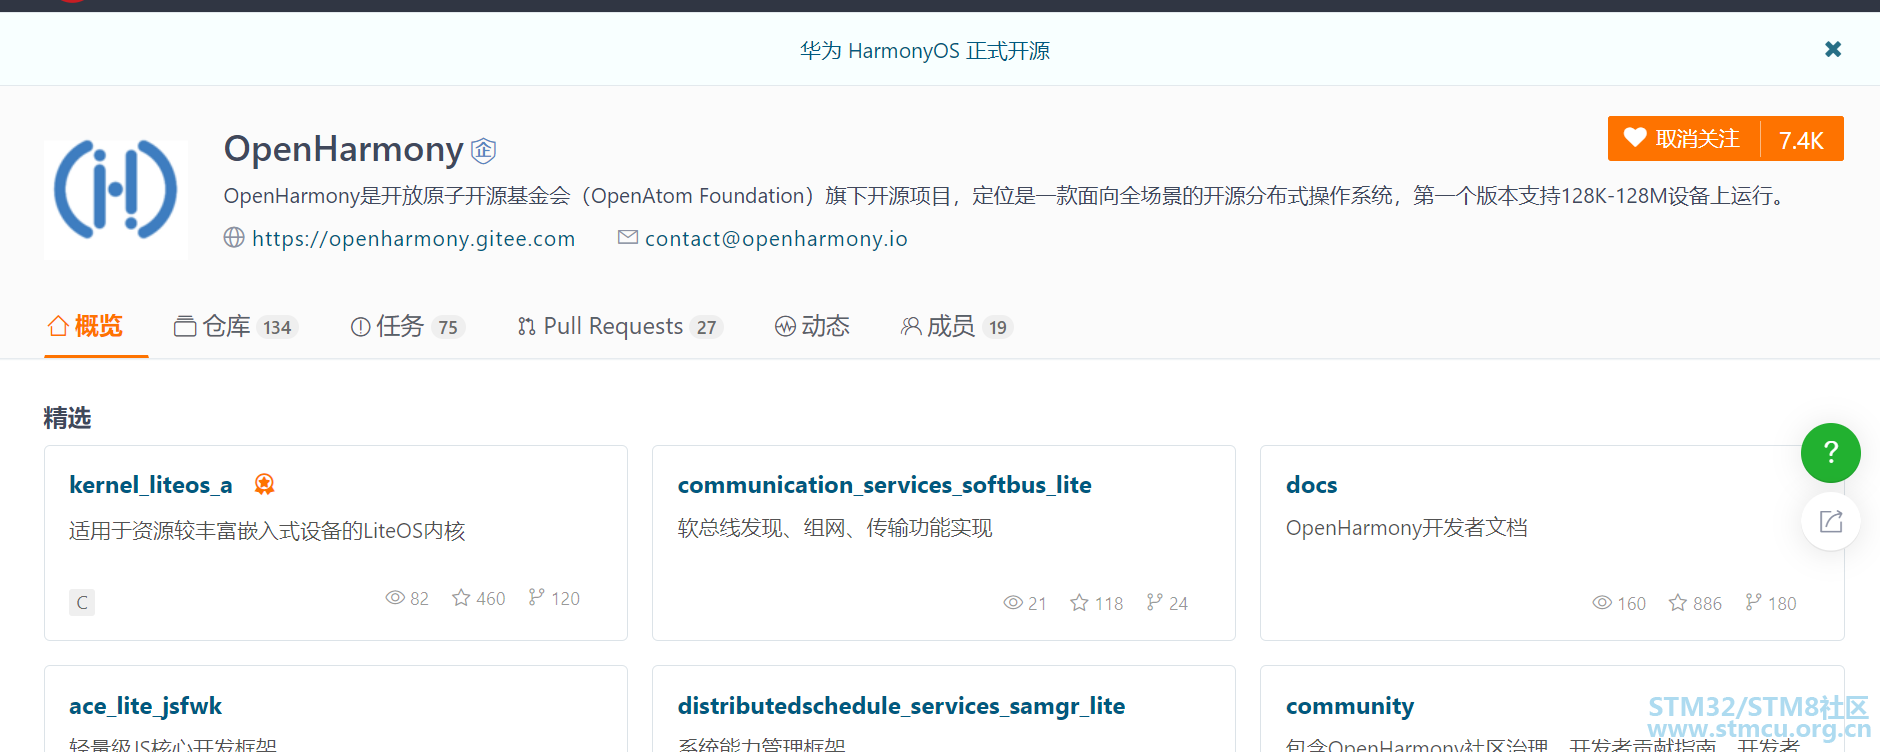Open the Pull Requests tab
The height and width of the screenshot is (752, 1880).
pyautogui.click(x=620, y=327)
